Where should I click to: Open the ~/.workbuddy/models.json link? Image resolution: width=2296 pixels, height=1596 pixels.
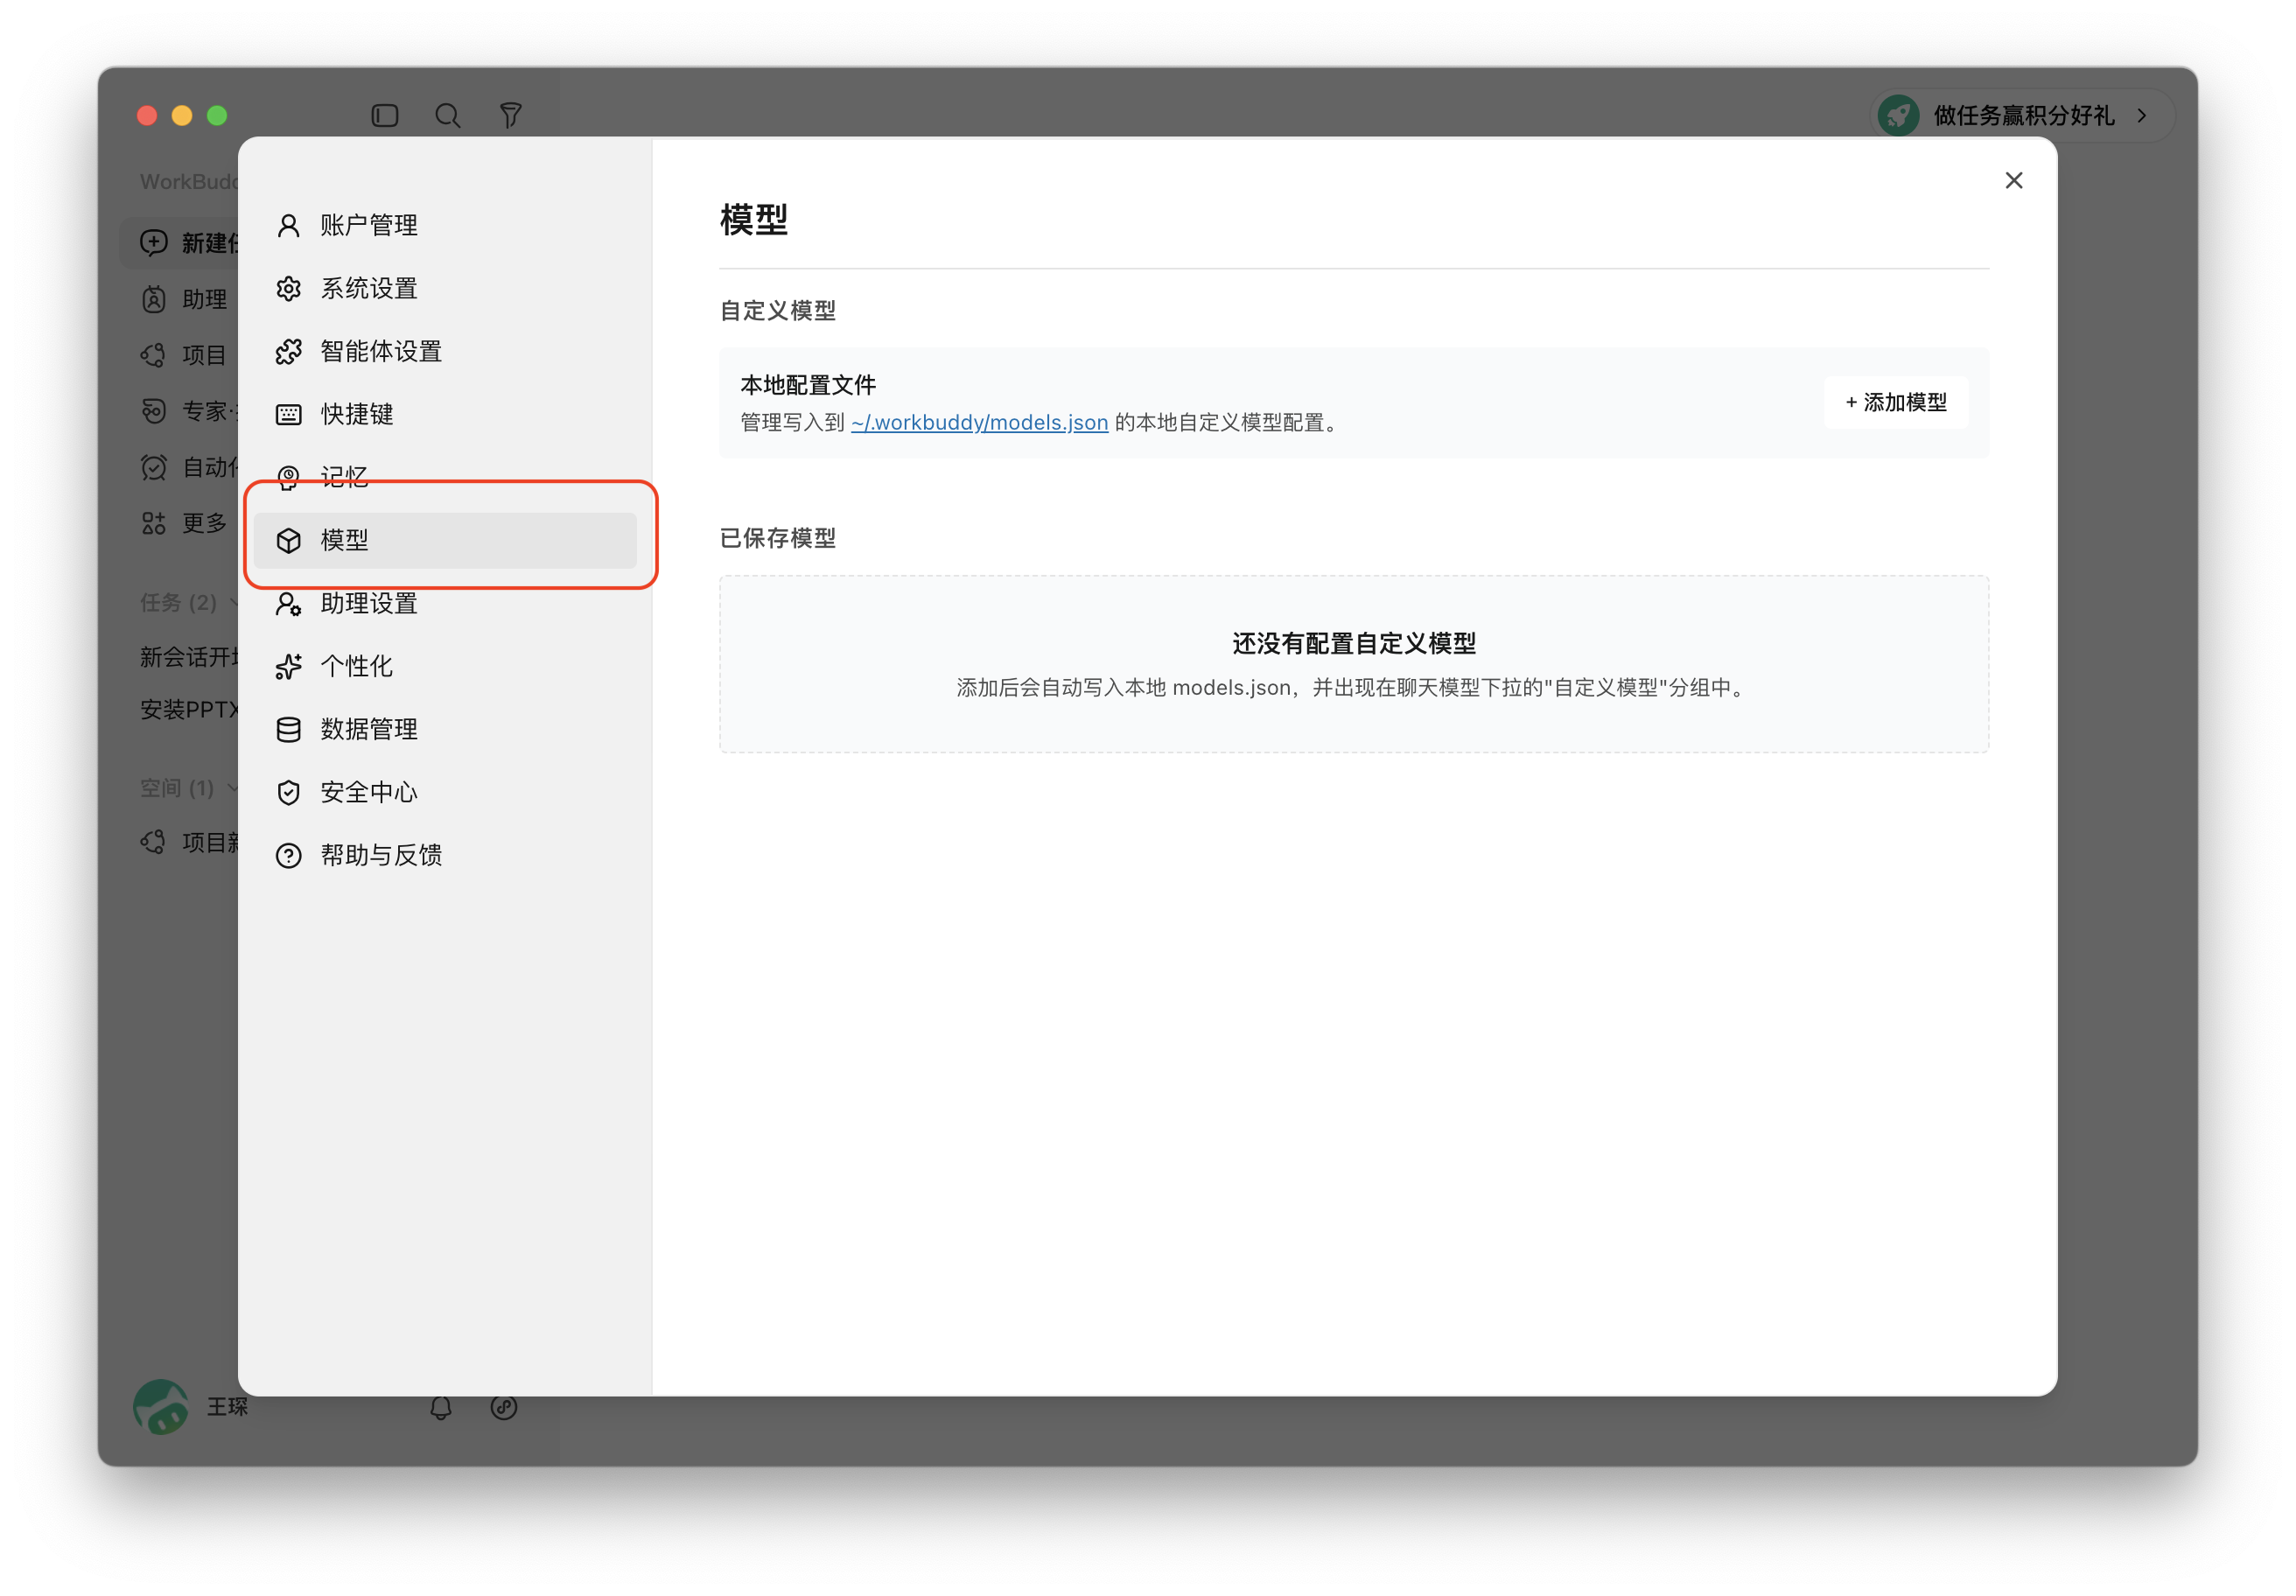[979, 422]
